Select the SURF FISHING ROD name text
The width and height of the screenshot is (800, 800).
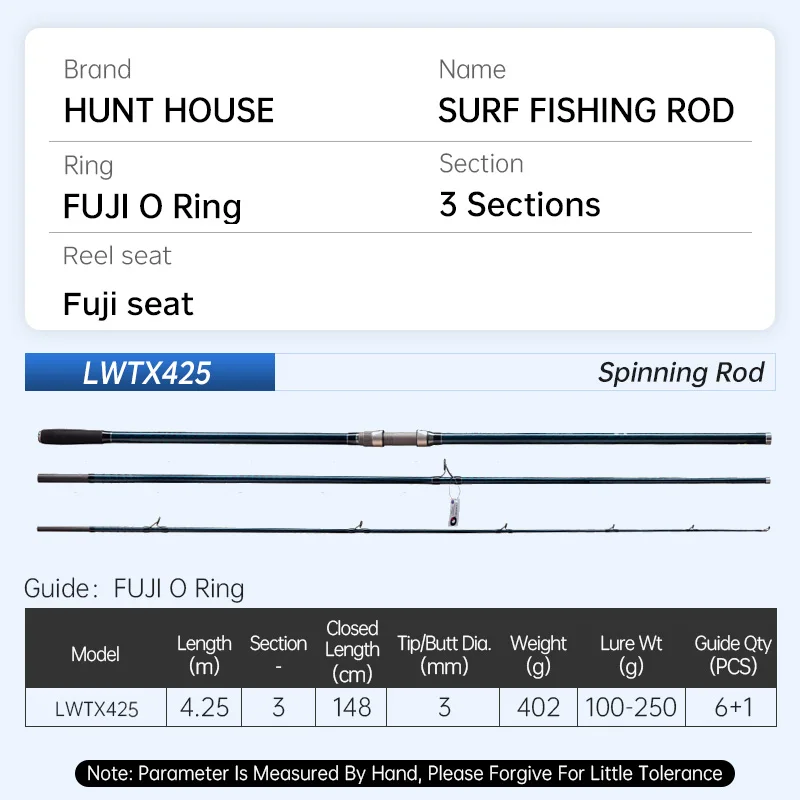(586, 110)
